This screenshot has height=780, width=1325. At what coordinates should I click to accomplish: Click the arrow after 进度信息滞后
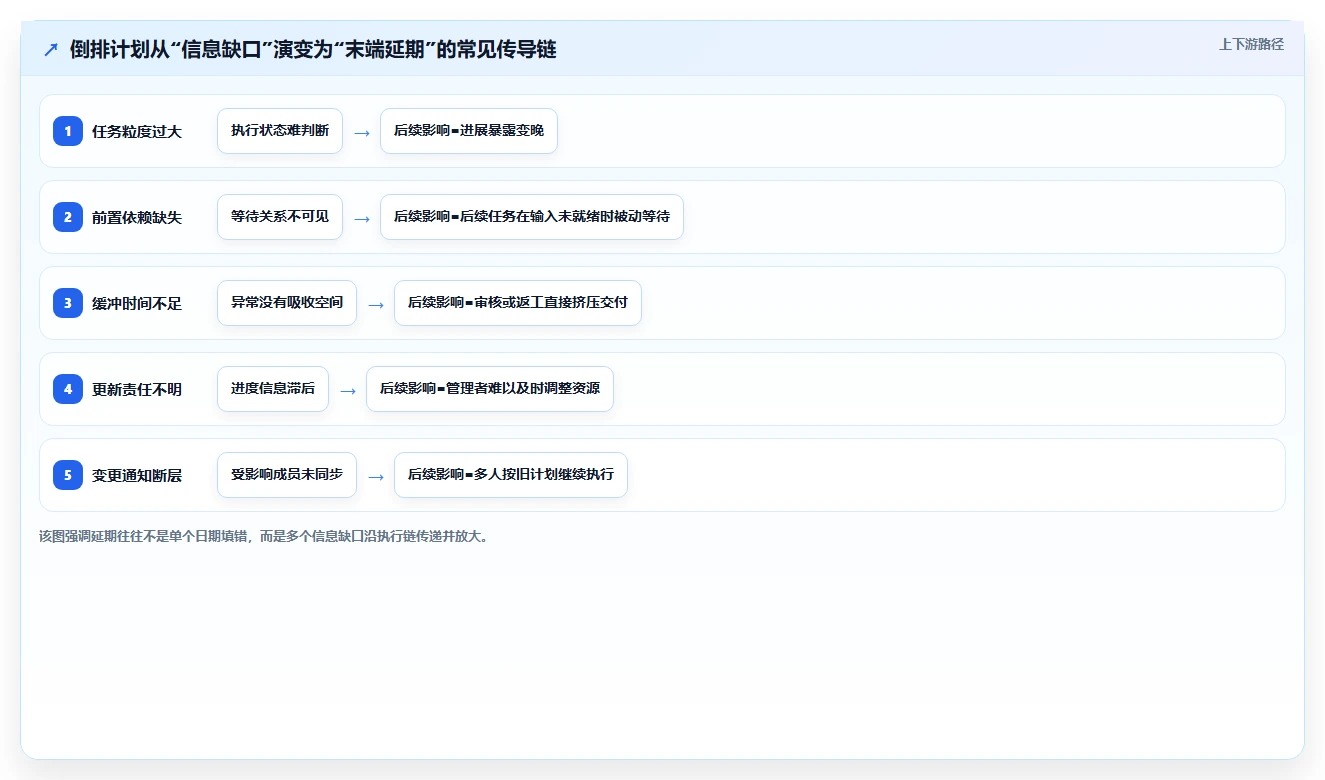pos(348,390)
